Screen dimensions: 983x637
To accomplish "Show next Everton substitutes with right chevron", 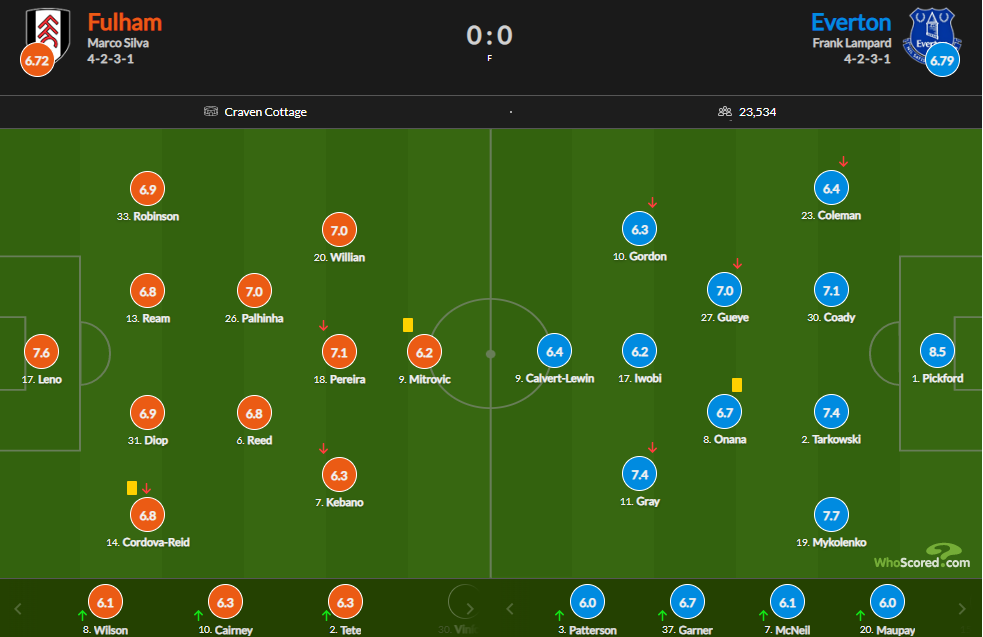I will (962, 608).
